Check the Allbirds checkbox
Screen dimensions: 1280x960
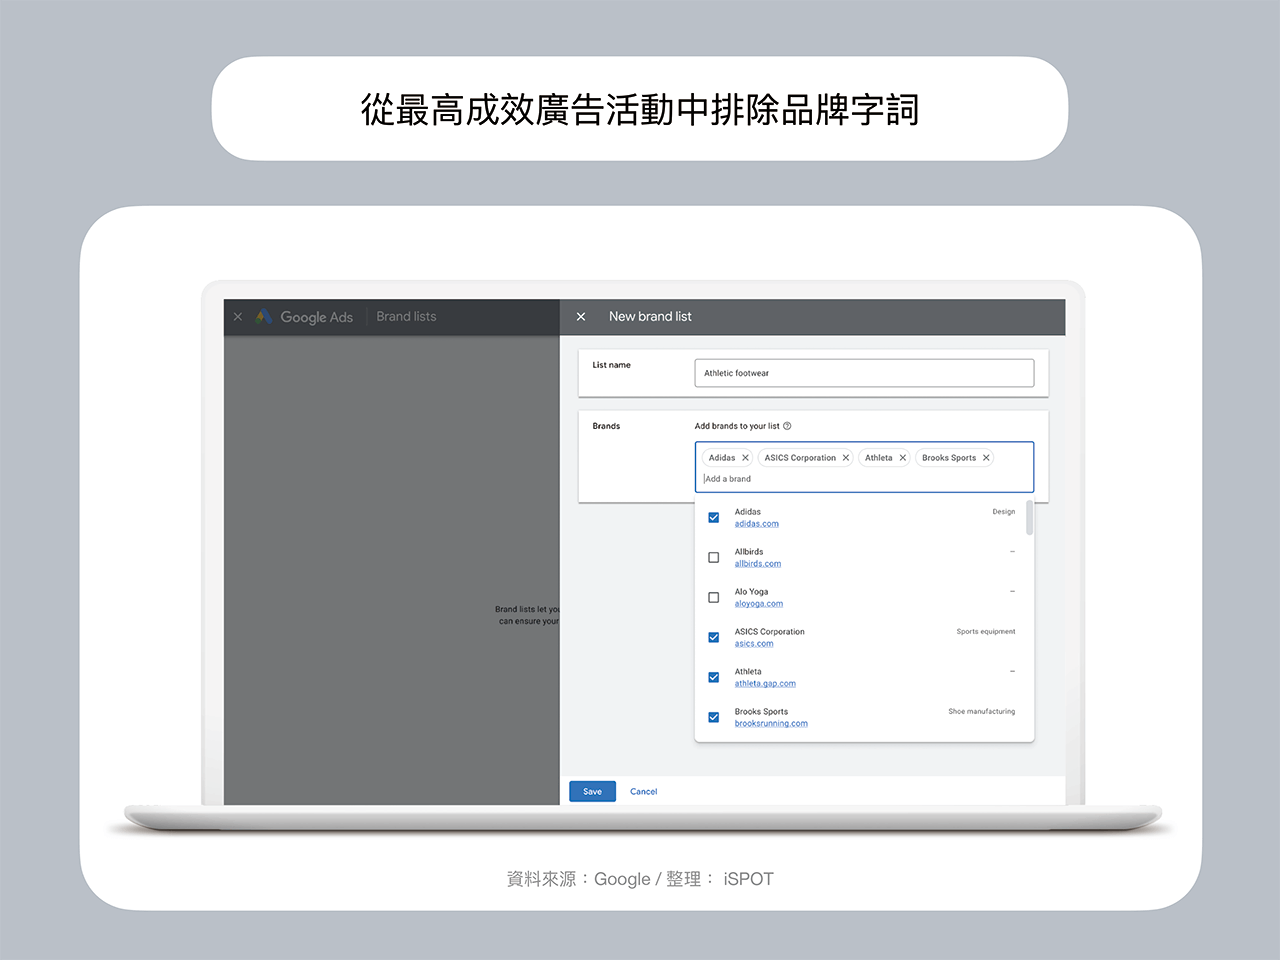(x=714, y=558)
